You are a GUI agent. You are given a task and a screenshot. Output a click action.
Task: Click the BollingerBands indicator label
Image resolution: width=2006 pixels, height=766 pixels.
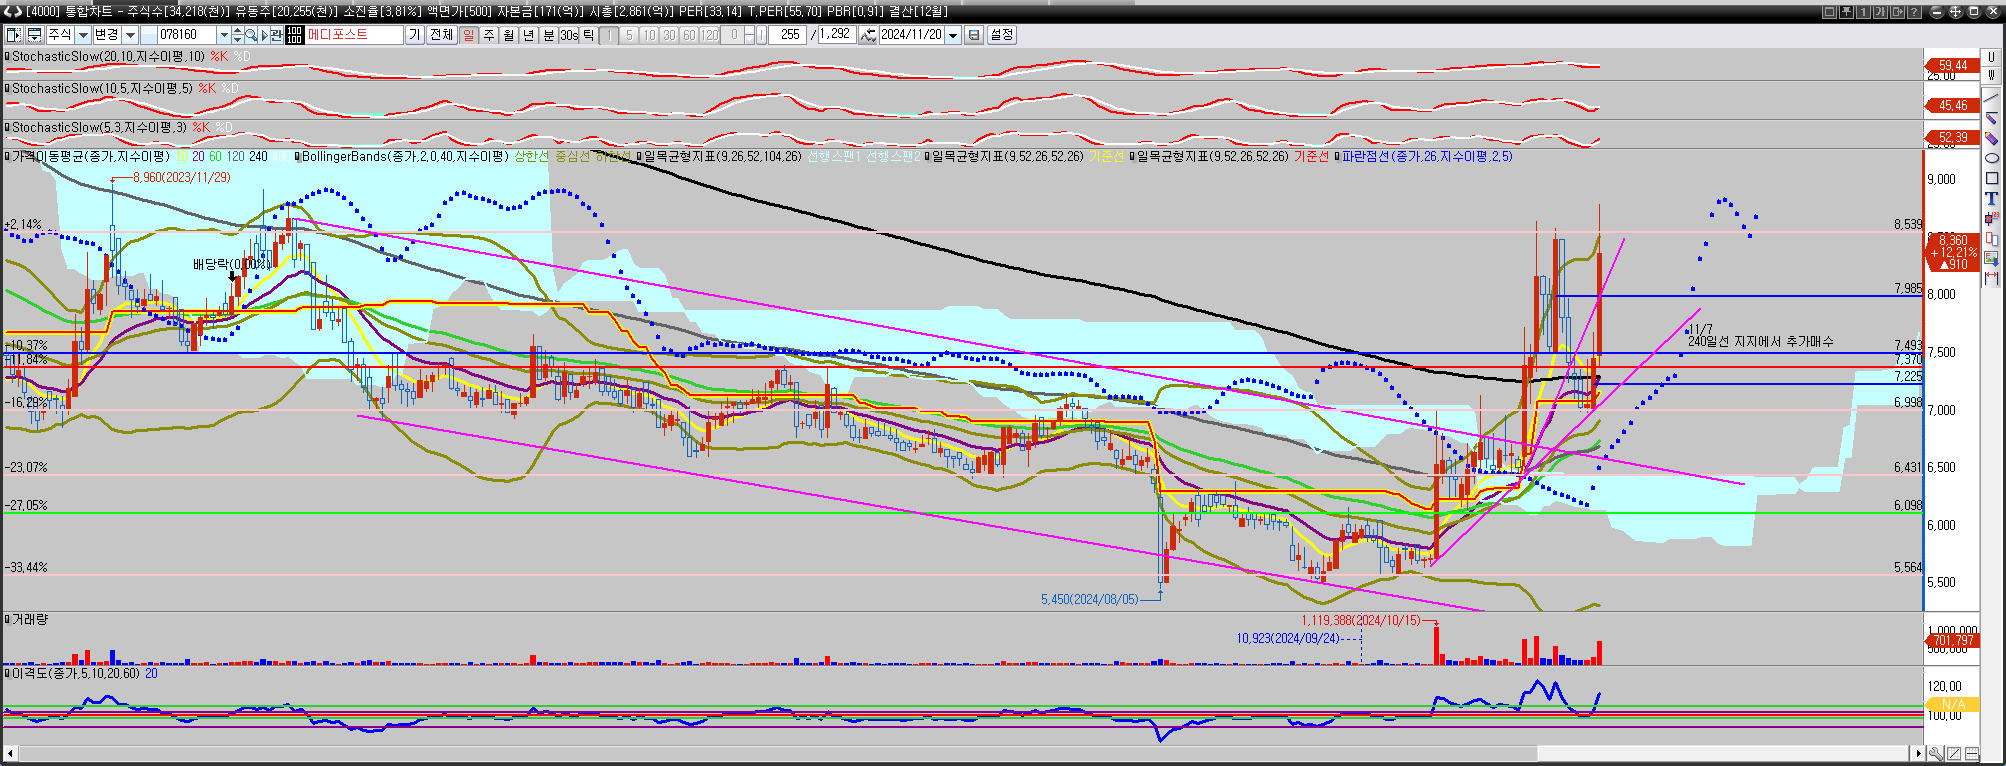pos(404,157)
